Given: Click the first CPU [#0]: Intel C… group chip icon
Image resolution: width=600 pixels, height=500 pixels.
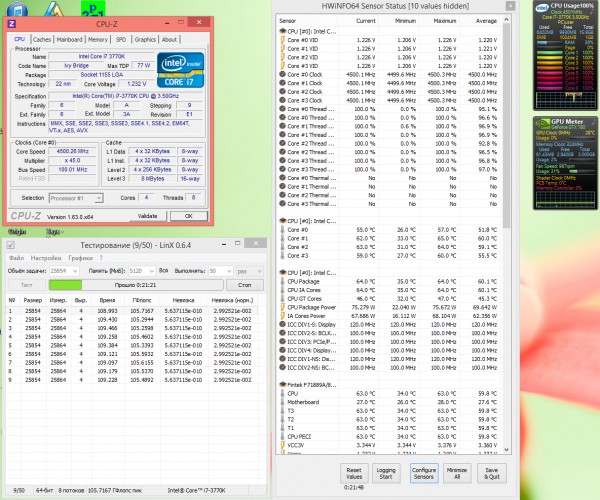Looking at the screenshot, I should point(283,31).
